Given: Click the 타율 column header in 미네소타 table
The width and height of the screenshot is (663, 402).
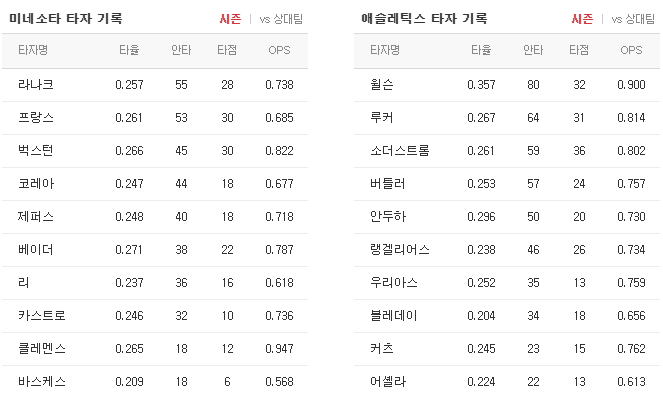Looking at the screenshot, I should [129, 50].
